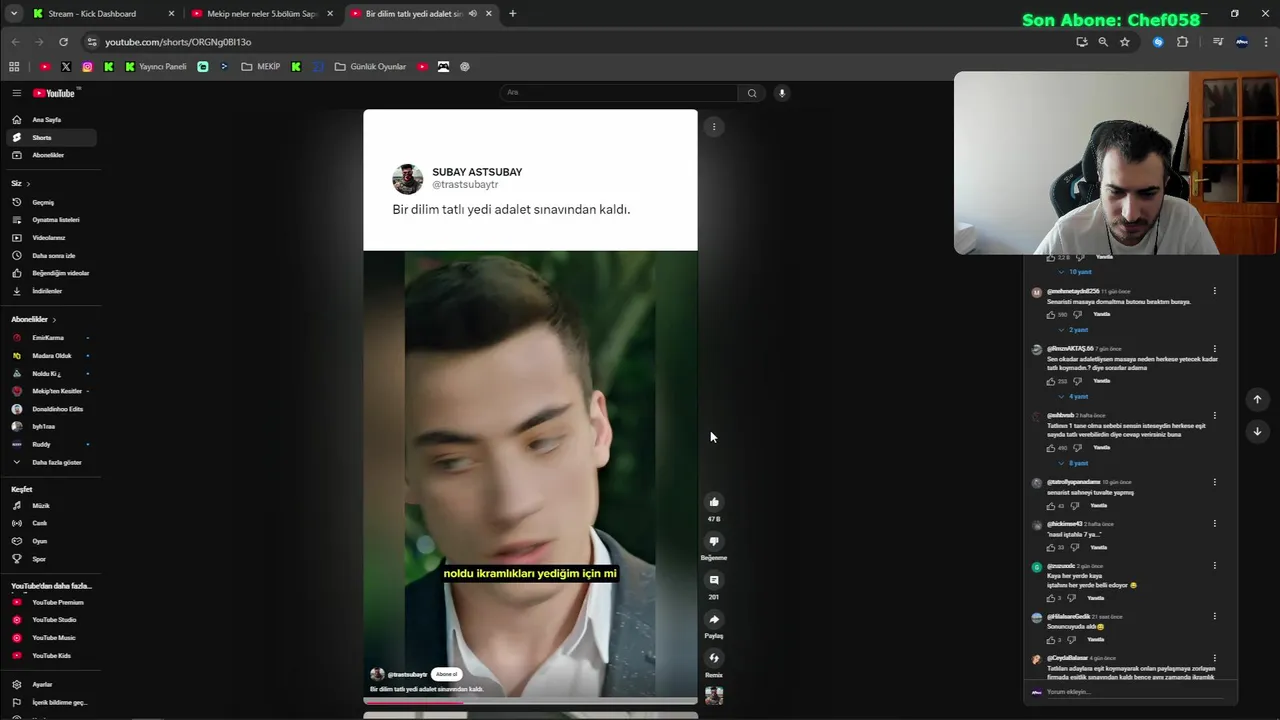The height and width of the screenshot is (720, 1280).
Task: Remix this Short
Action: point(714,658)
